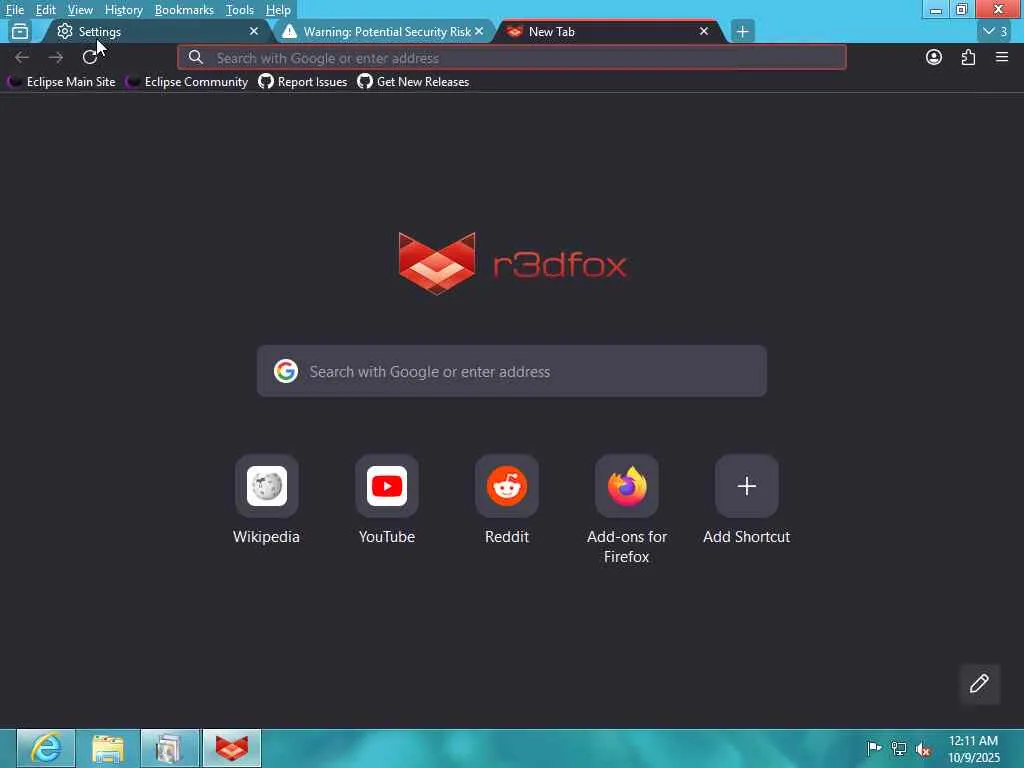This screenshot has width=1024, height=768.
Task: Go back with the back arrow
Action: tap(22, 57)
